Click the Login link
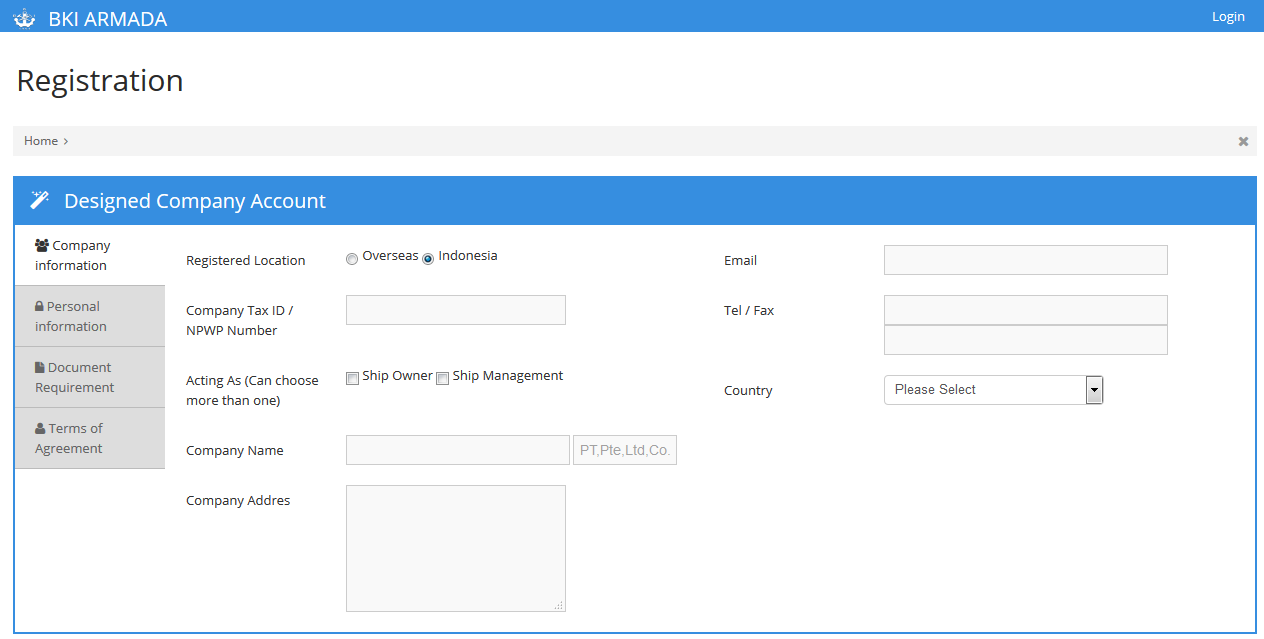Image resolution: width=1264 pixels, height=639 pixels. 1228,16
